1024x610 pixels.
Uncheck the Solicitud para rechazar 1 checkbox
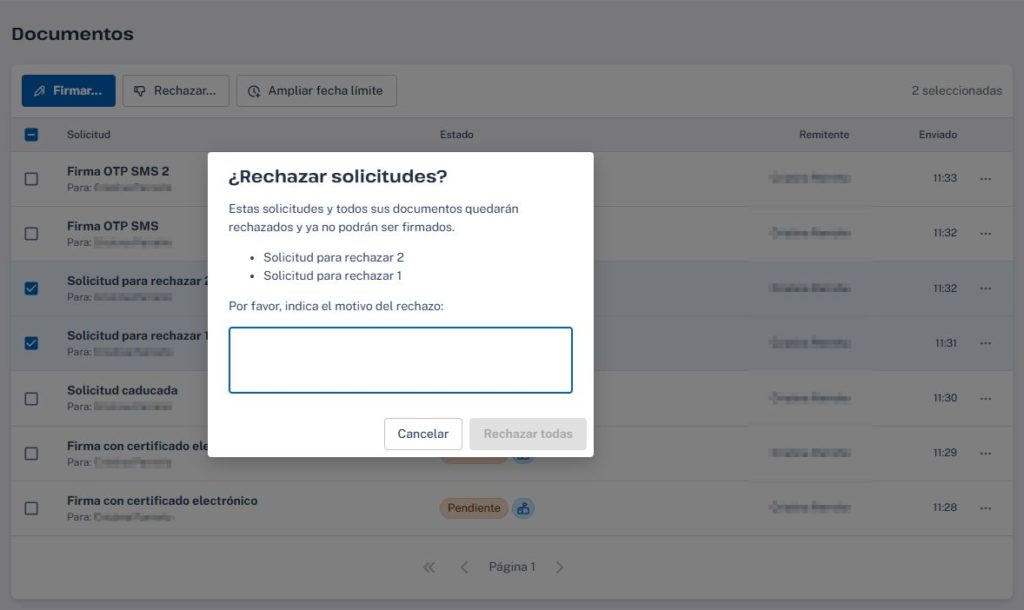click(31, 343)
